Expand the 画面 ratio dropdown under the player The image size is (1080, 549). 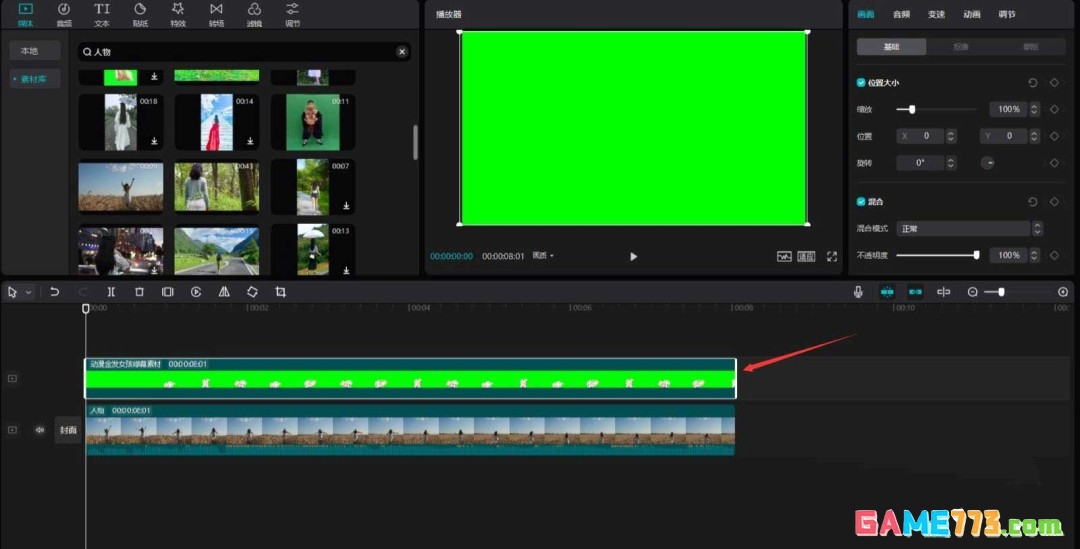tap(543, 256)
